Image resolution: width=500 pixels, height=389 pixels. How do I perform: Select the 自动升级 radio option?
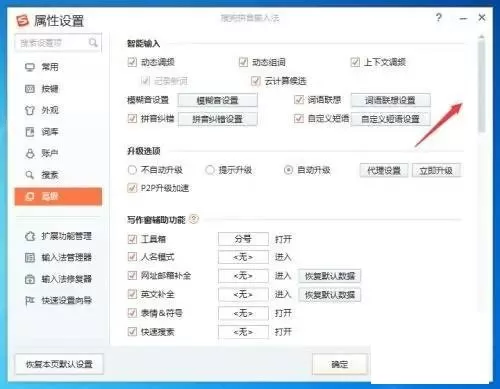click(288, 170)
